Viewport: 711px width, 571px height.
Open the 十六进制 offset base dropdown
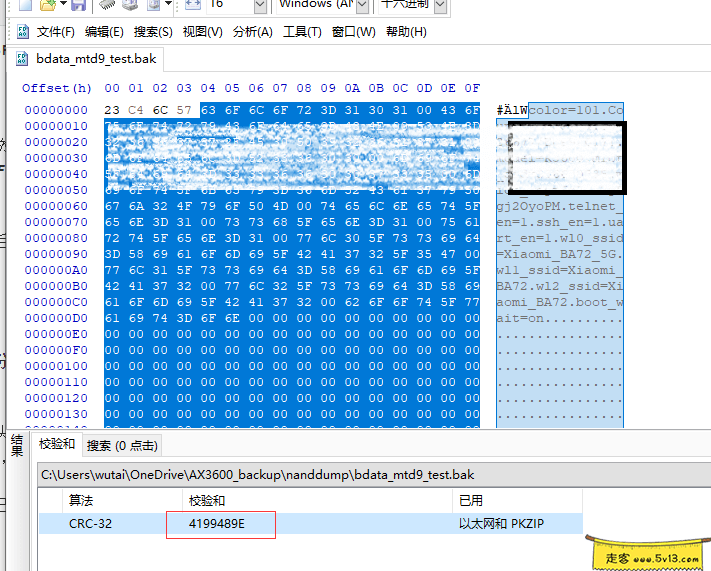(x=440, y=5)
